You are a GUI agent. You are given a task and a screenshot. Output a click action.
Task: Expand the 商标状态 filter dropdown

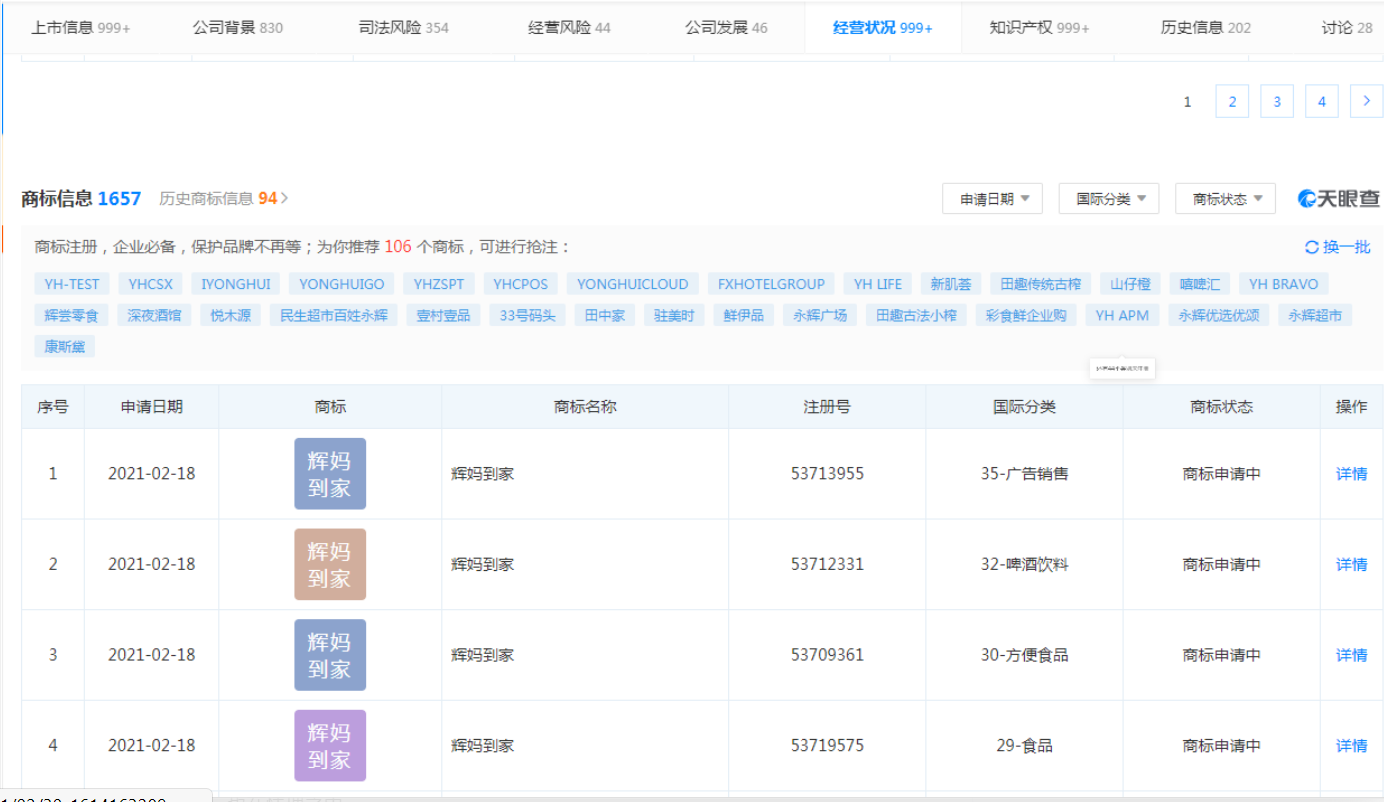1225,199
